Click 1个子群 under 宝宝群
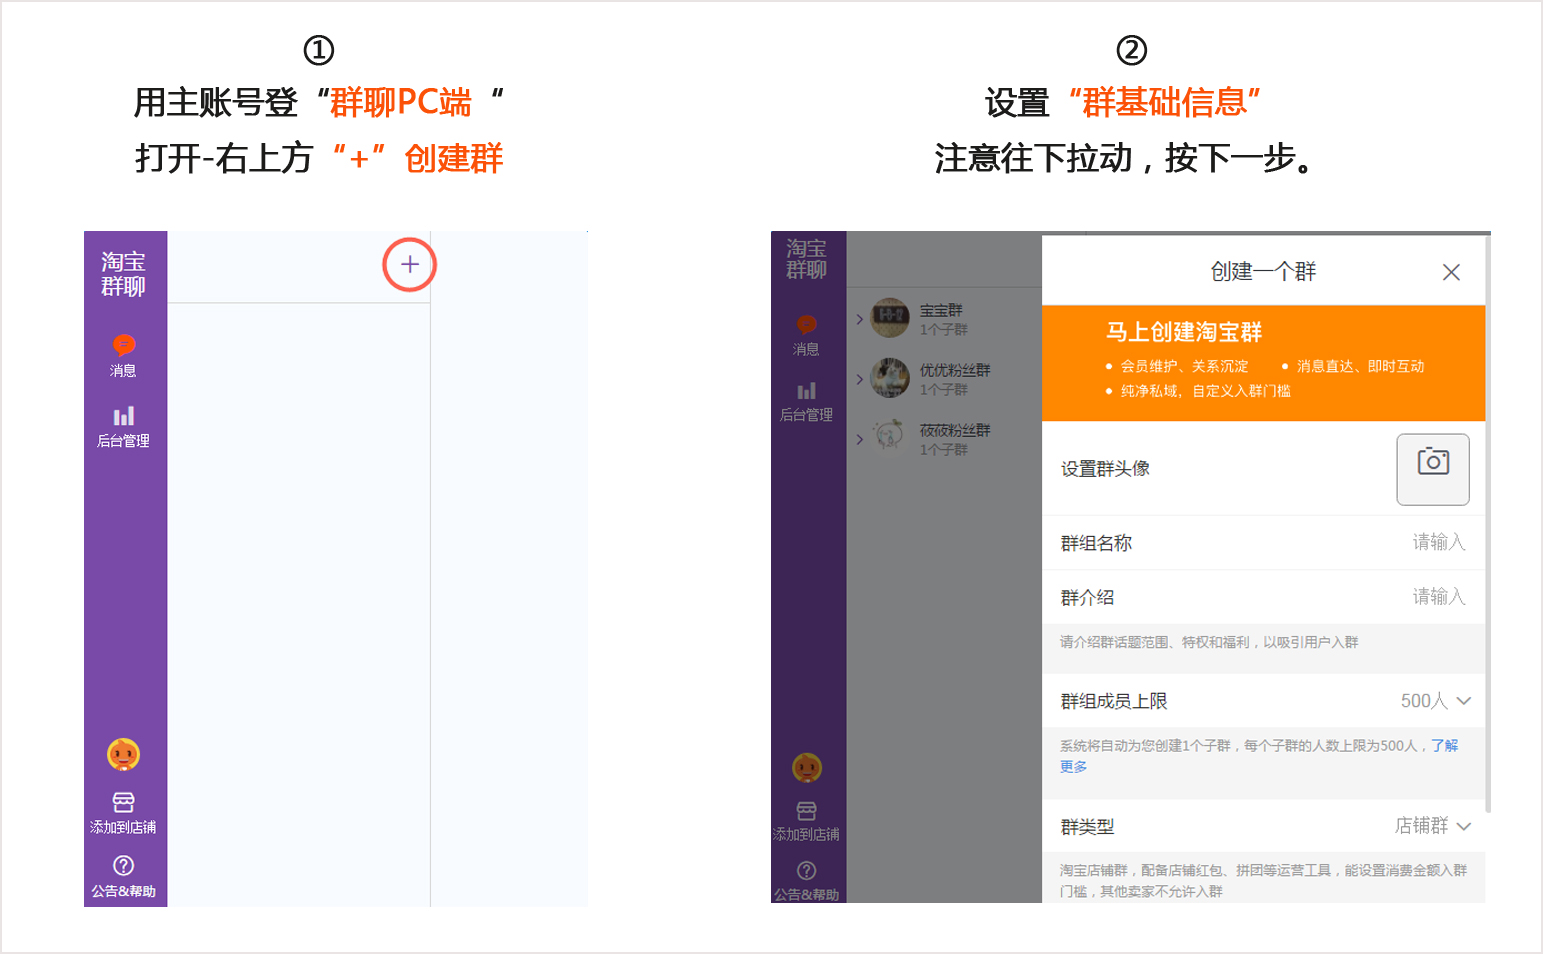1543x954 pixels. pos(944,330)
